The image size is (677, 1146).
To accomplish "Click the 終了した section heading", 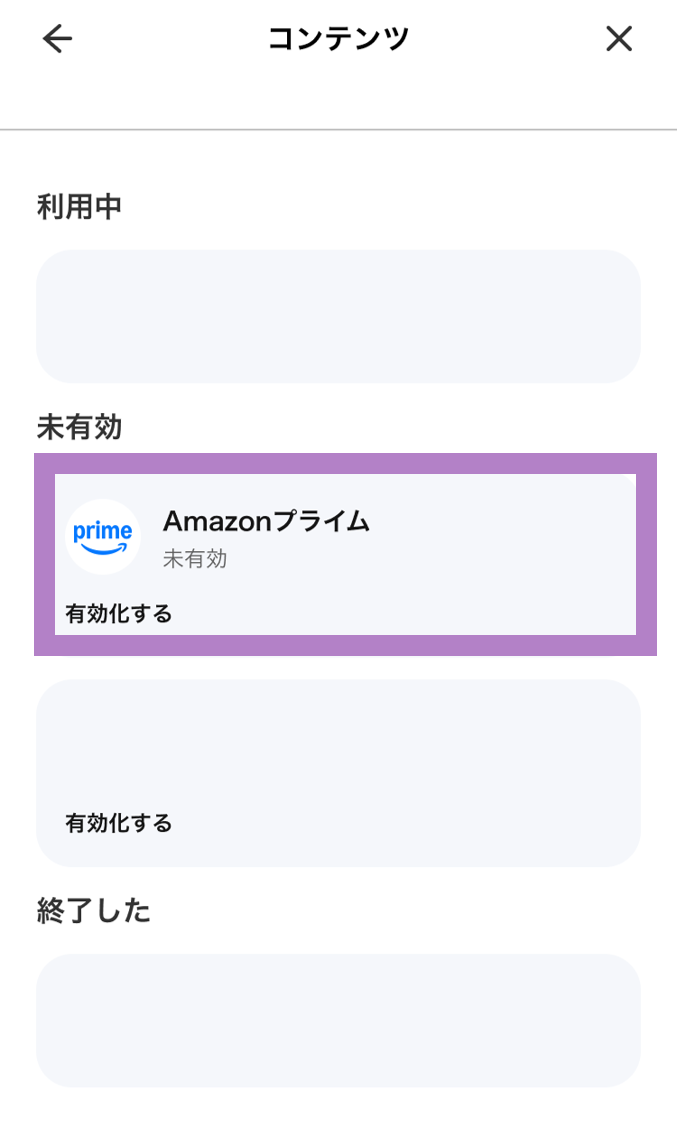I will click(x=93, y=911).
